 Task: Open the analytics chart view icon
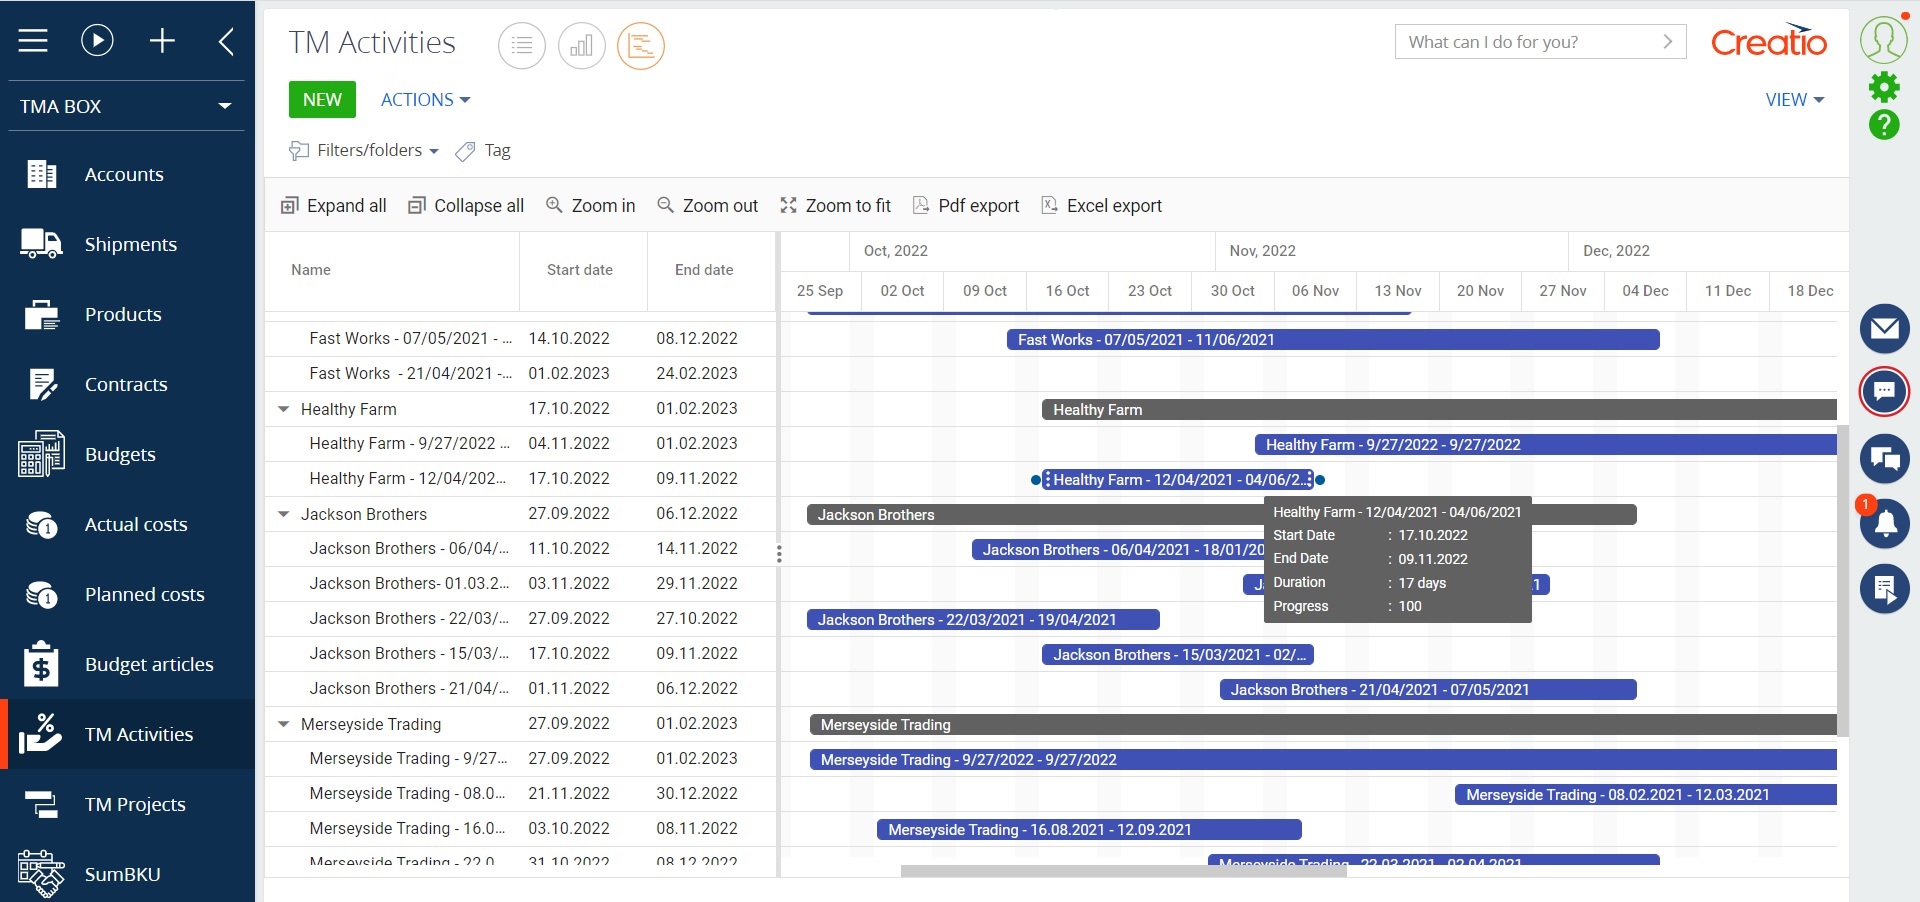coord(581,46)
